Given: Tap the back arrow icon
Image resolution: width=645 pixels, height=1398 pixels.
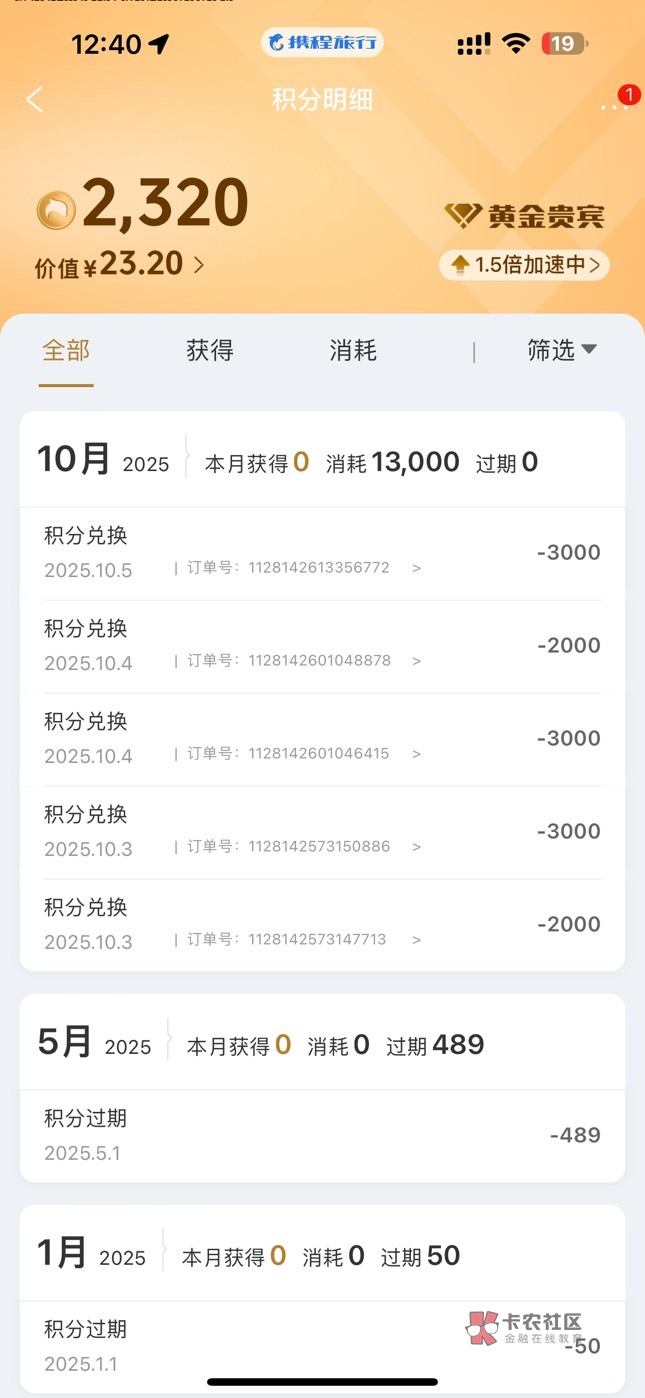Looking at the screenshot, I should (x=35, y=99).
